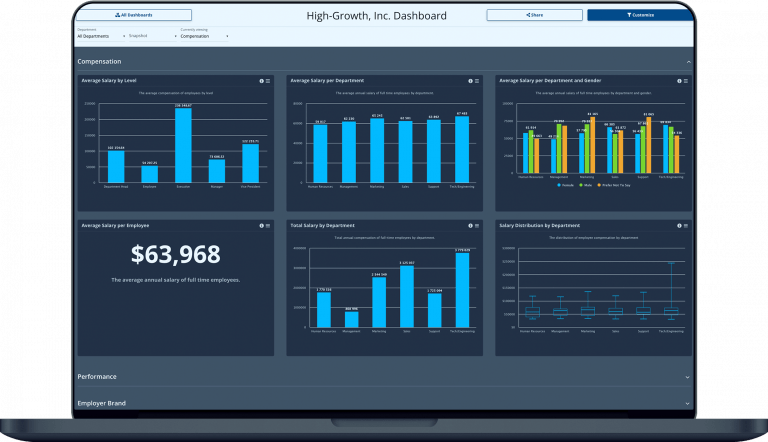
Task: Click the Share button
Action: [533, 16]
